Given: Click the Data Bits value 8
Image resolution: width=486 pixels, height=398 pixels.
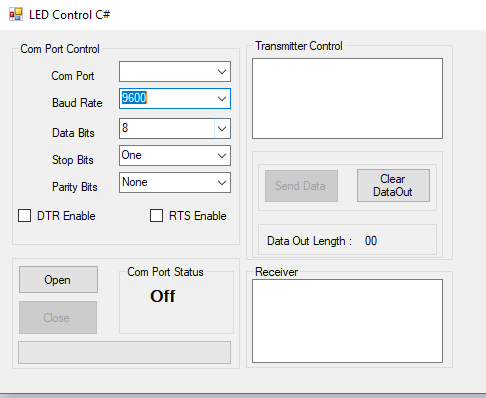Looking at the screenshot, I should (125, 128).
